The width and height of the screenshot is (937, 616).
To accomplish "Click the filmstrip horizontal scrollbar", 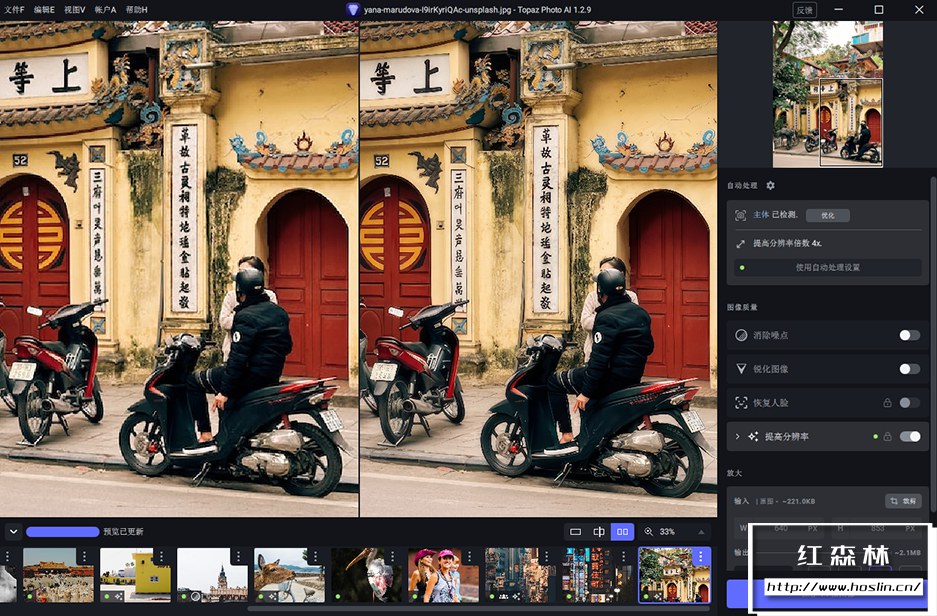I will 478,608.
